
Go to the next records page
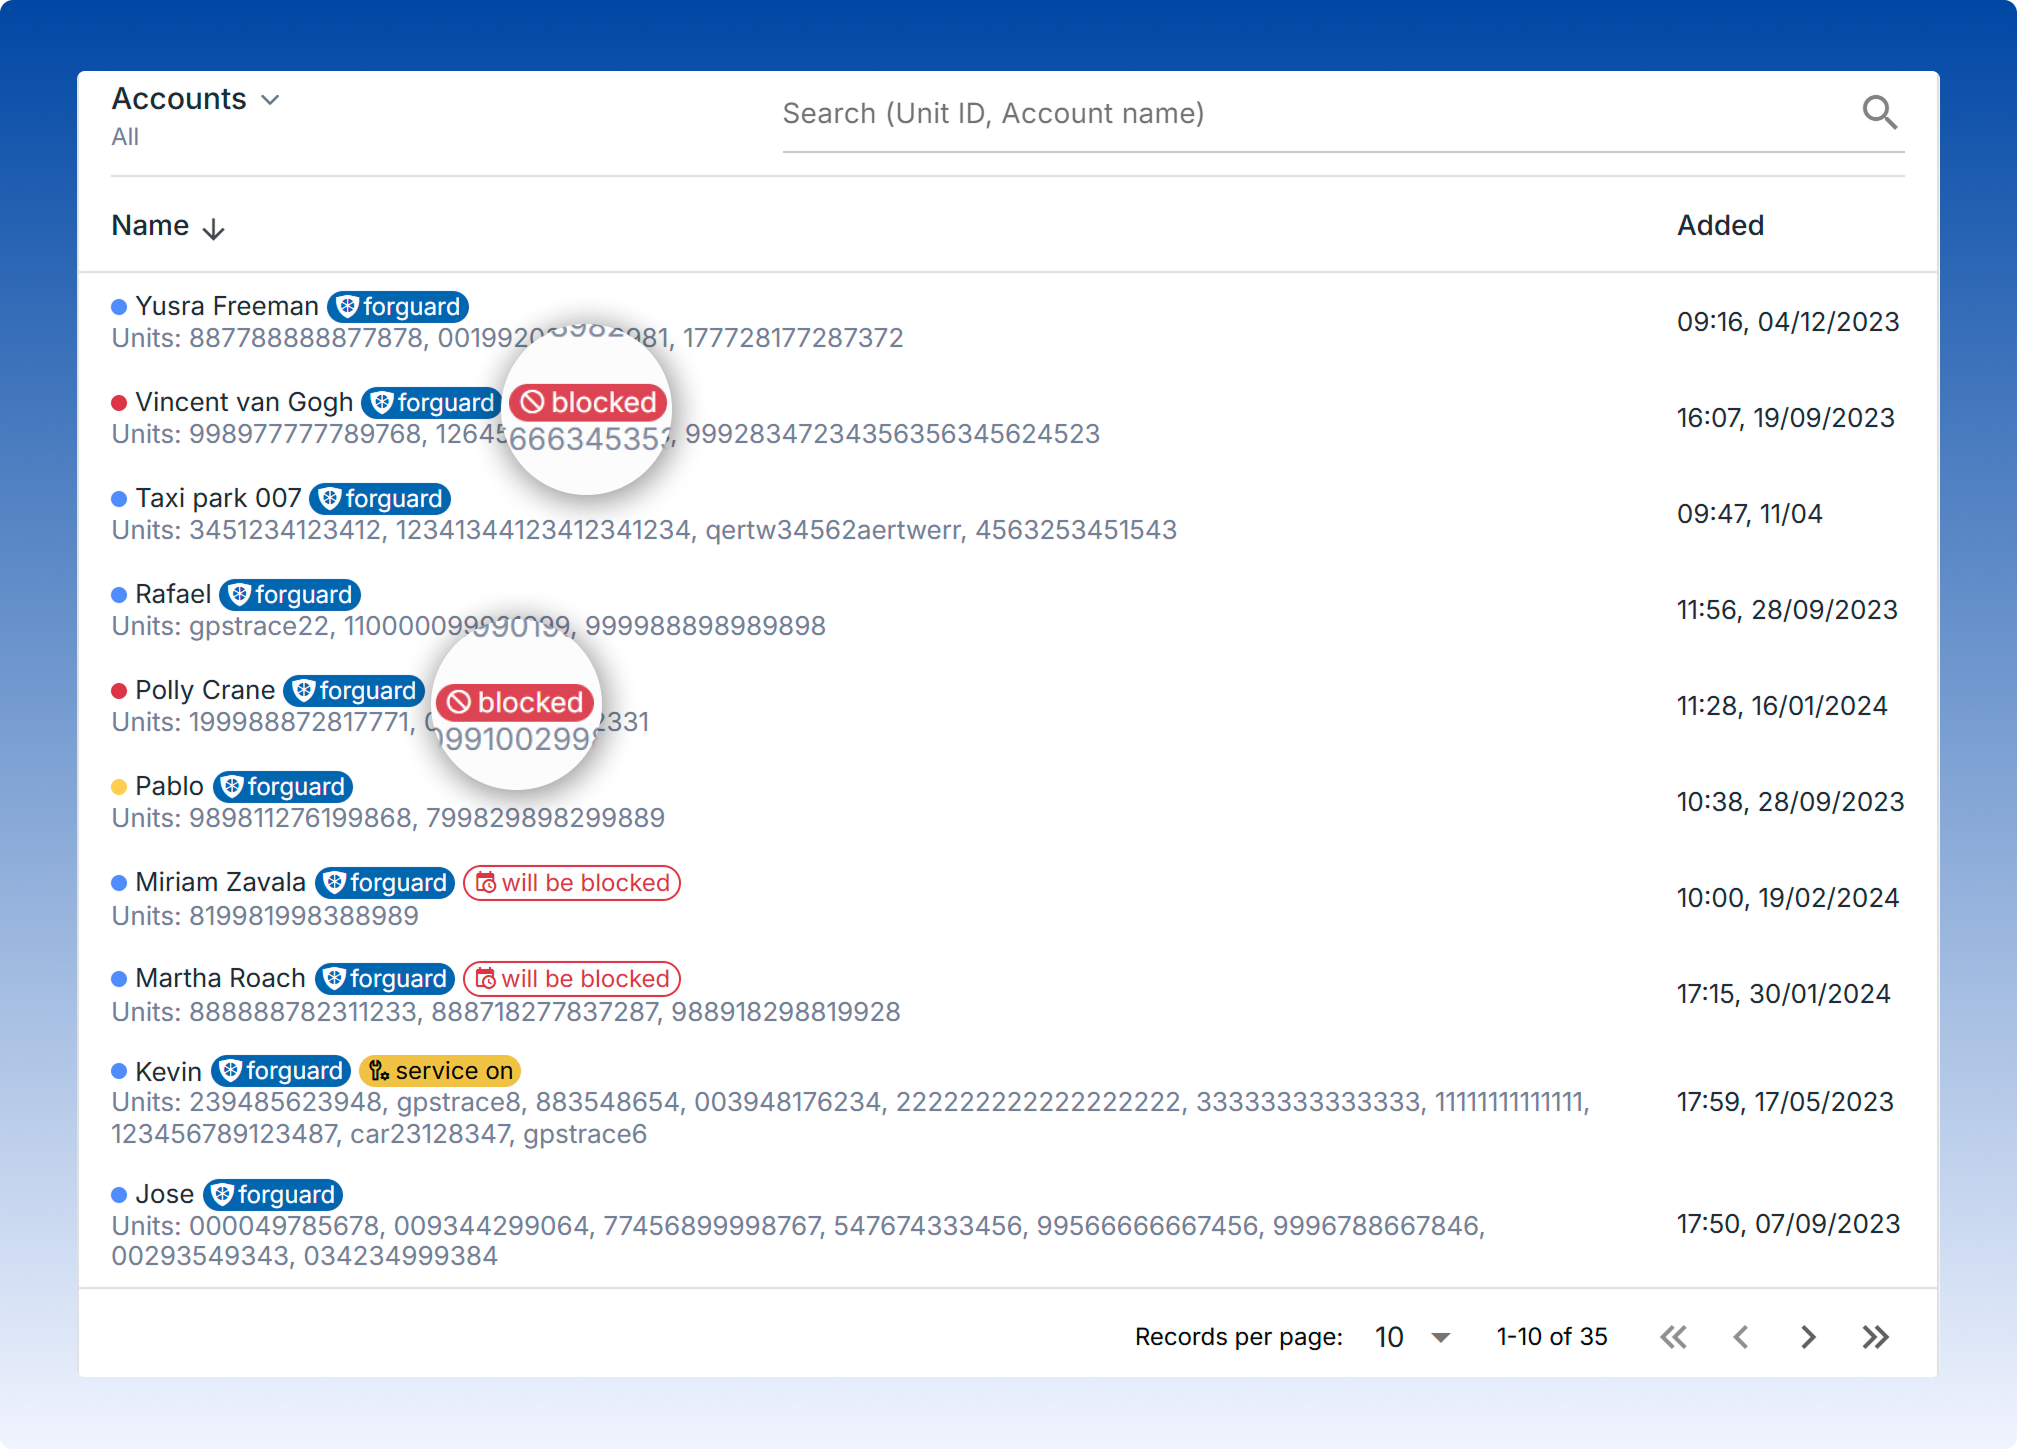(x=1807, y=1337)
